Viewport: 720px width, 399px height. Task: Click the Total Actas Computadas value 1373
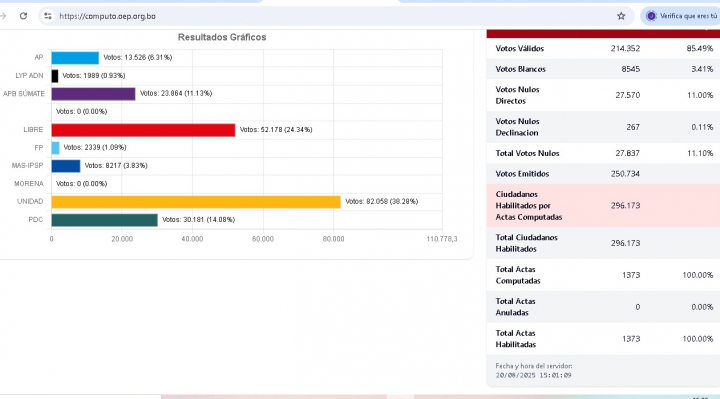click(631, 275)
